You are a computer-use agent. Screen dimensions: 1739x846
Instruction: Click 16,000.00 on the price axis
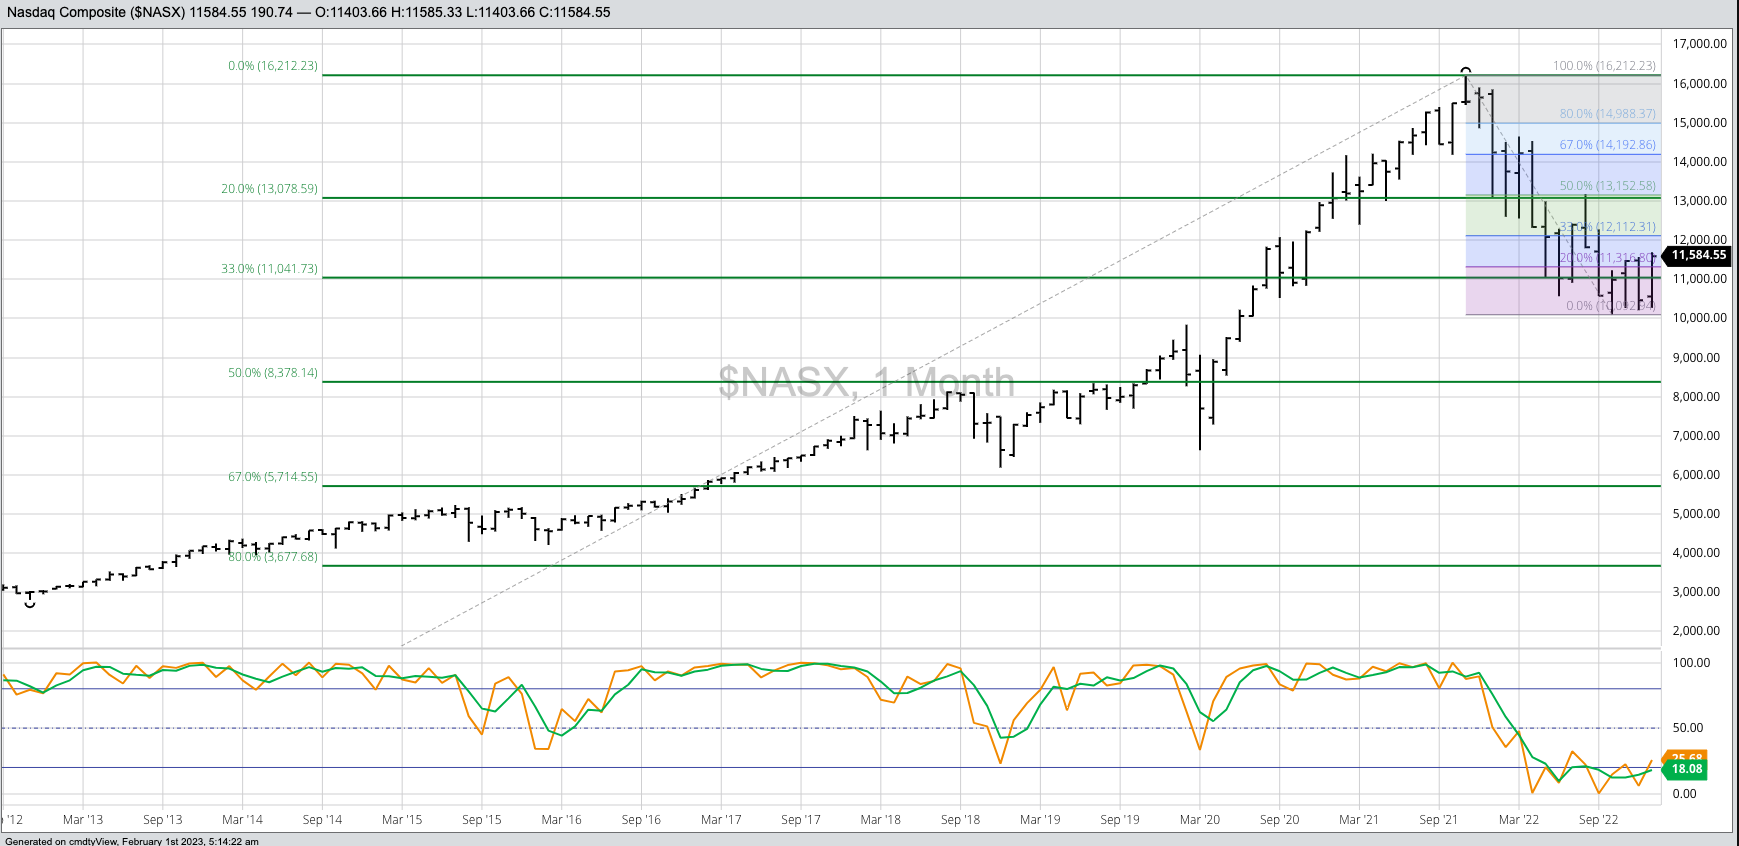pos(1699,84)
